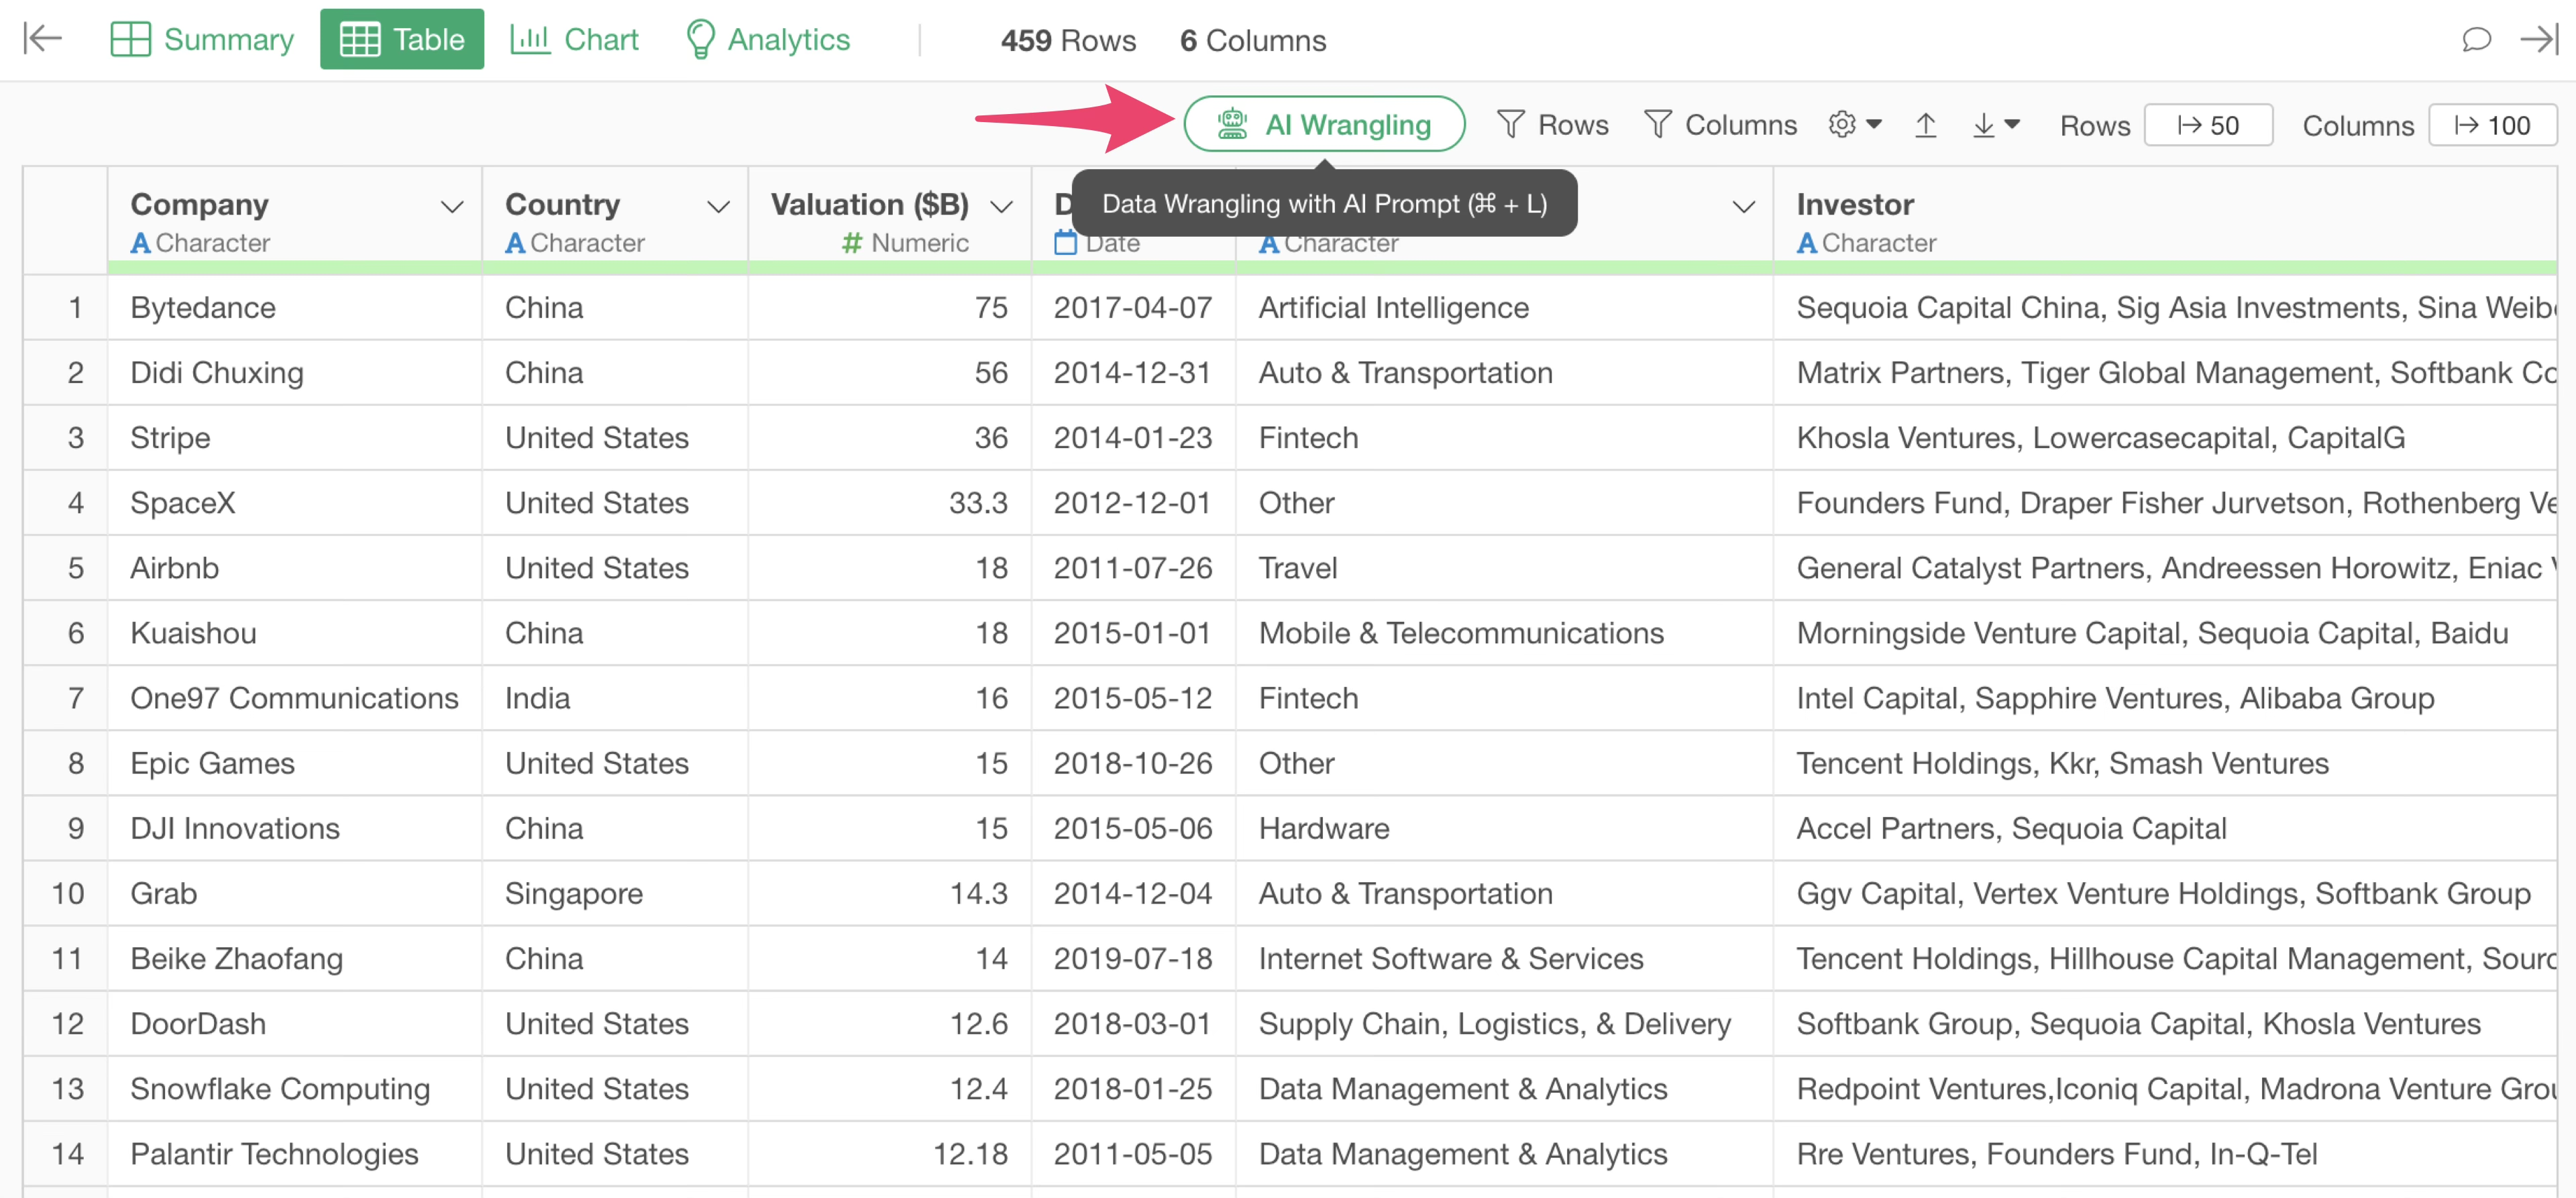The height and width of the screenshot is (1198, 2576).
Task: Select valuation cell 33.3
Action: [890, 502]
